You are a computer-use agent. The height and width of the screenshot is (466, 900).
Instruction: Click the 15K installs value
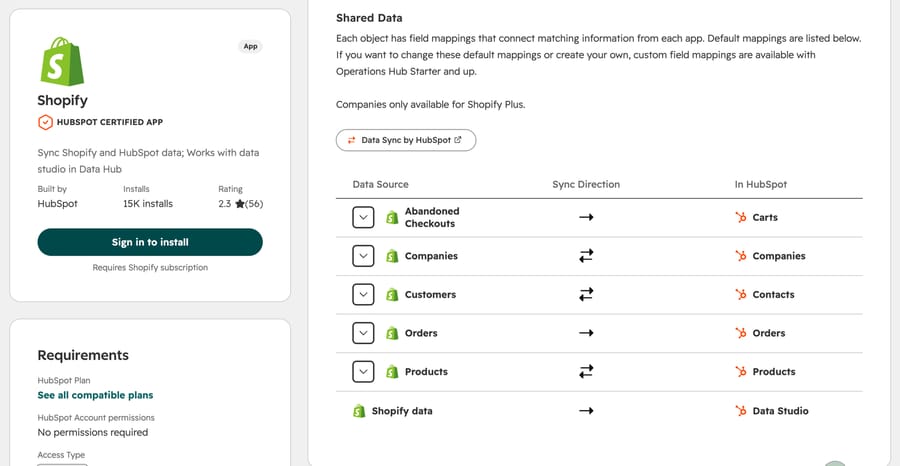pos(148,204)
